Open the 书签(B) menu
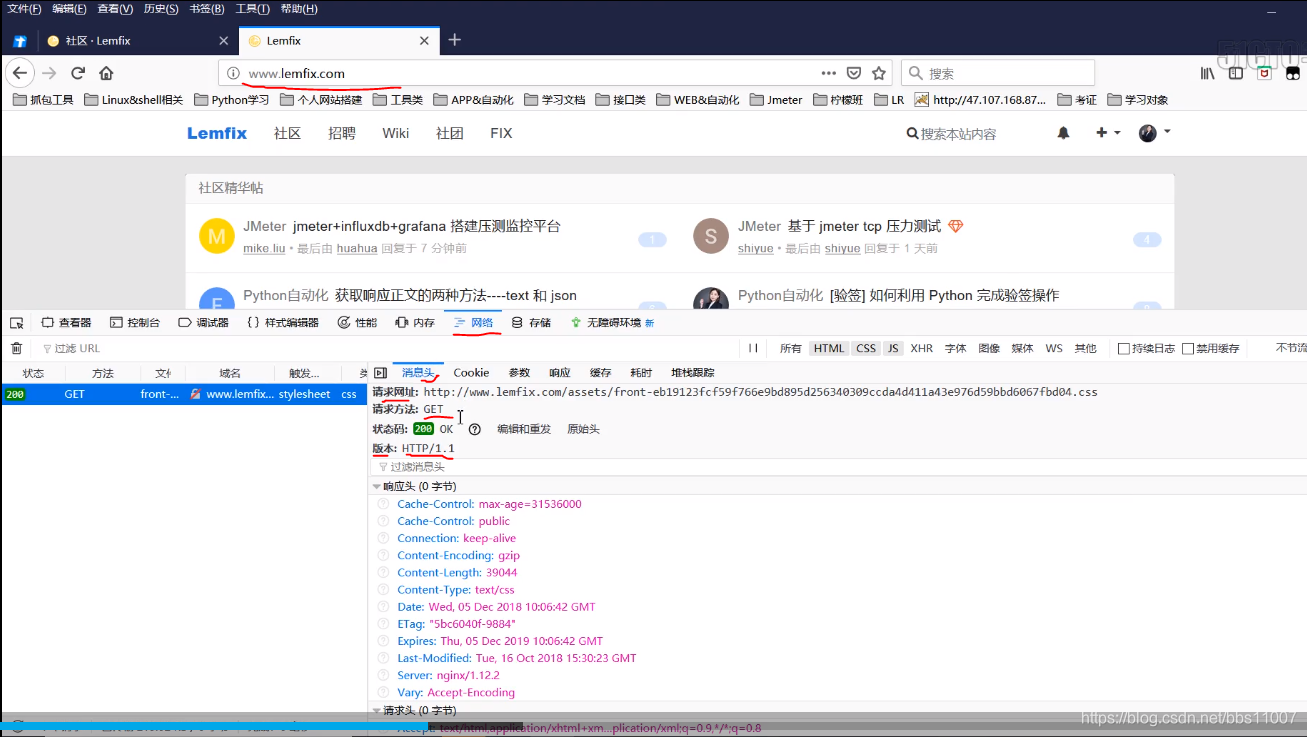This screenshot has width=1307, height=737. click(207, 9)
